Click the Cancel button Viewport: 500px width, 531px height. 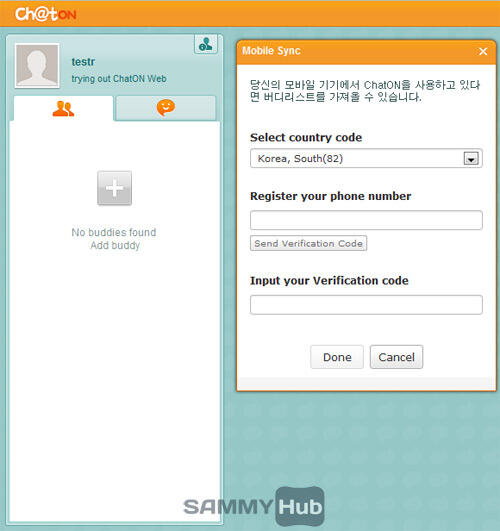[x=396, y=357]
